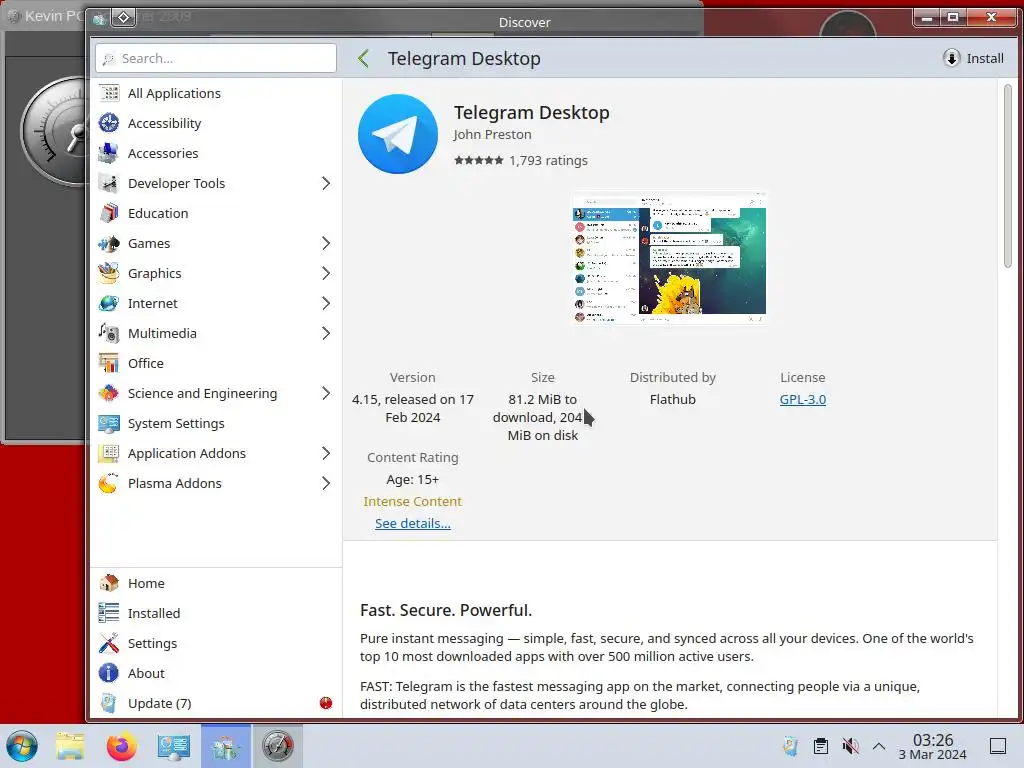1024x768 pixels.
Task: Click the Developer Tools category icon
Action: [109, 184]
